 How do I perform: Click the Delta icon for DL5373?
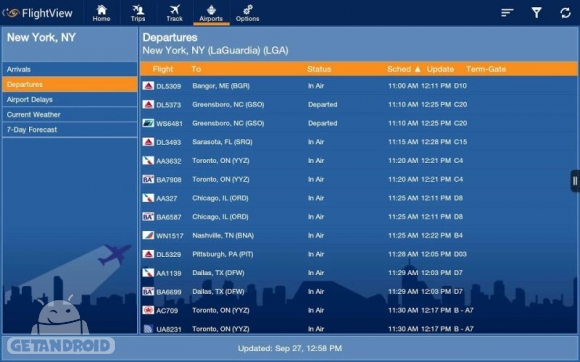(148, 105)
